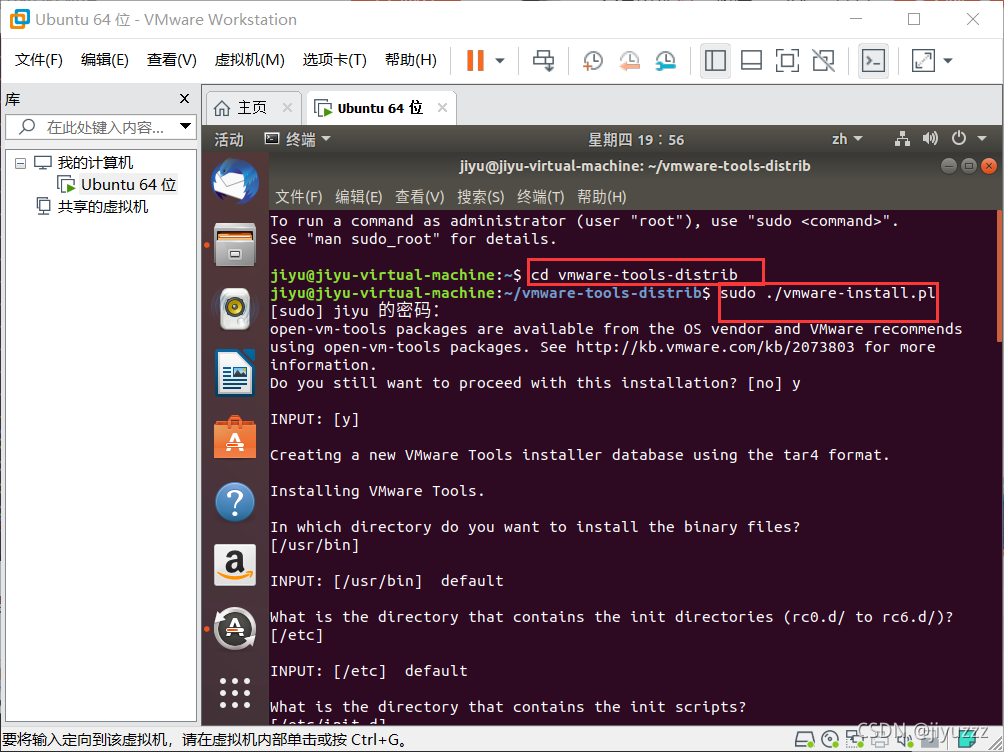The width and height of the screenshot is (1004, 752).
Task: Launch Thunderbird mail from dock
Action: point(235,181)
